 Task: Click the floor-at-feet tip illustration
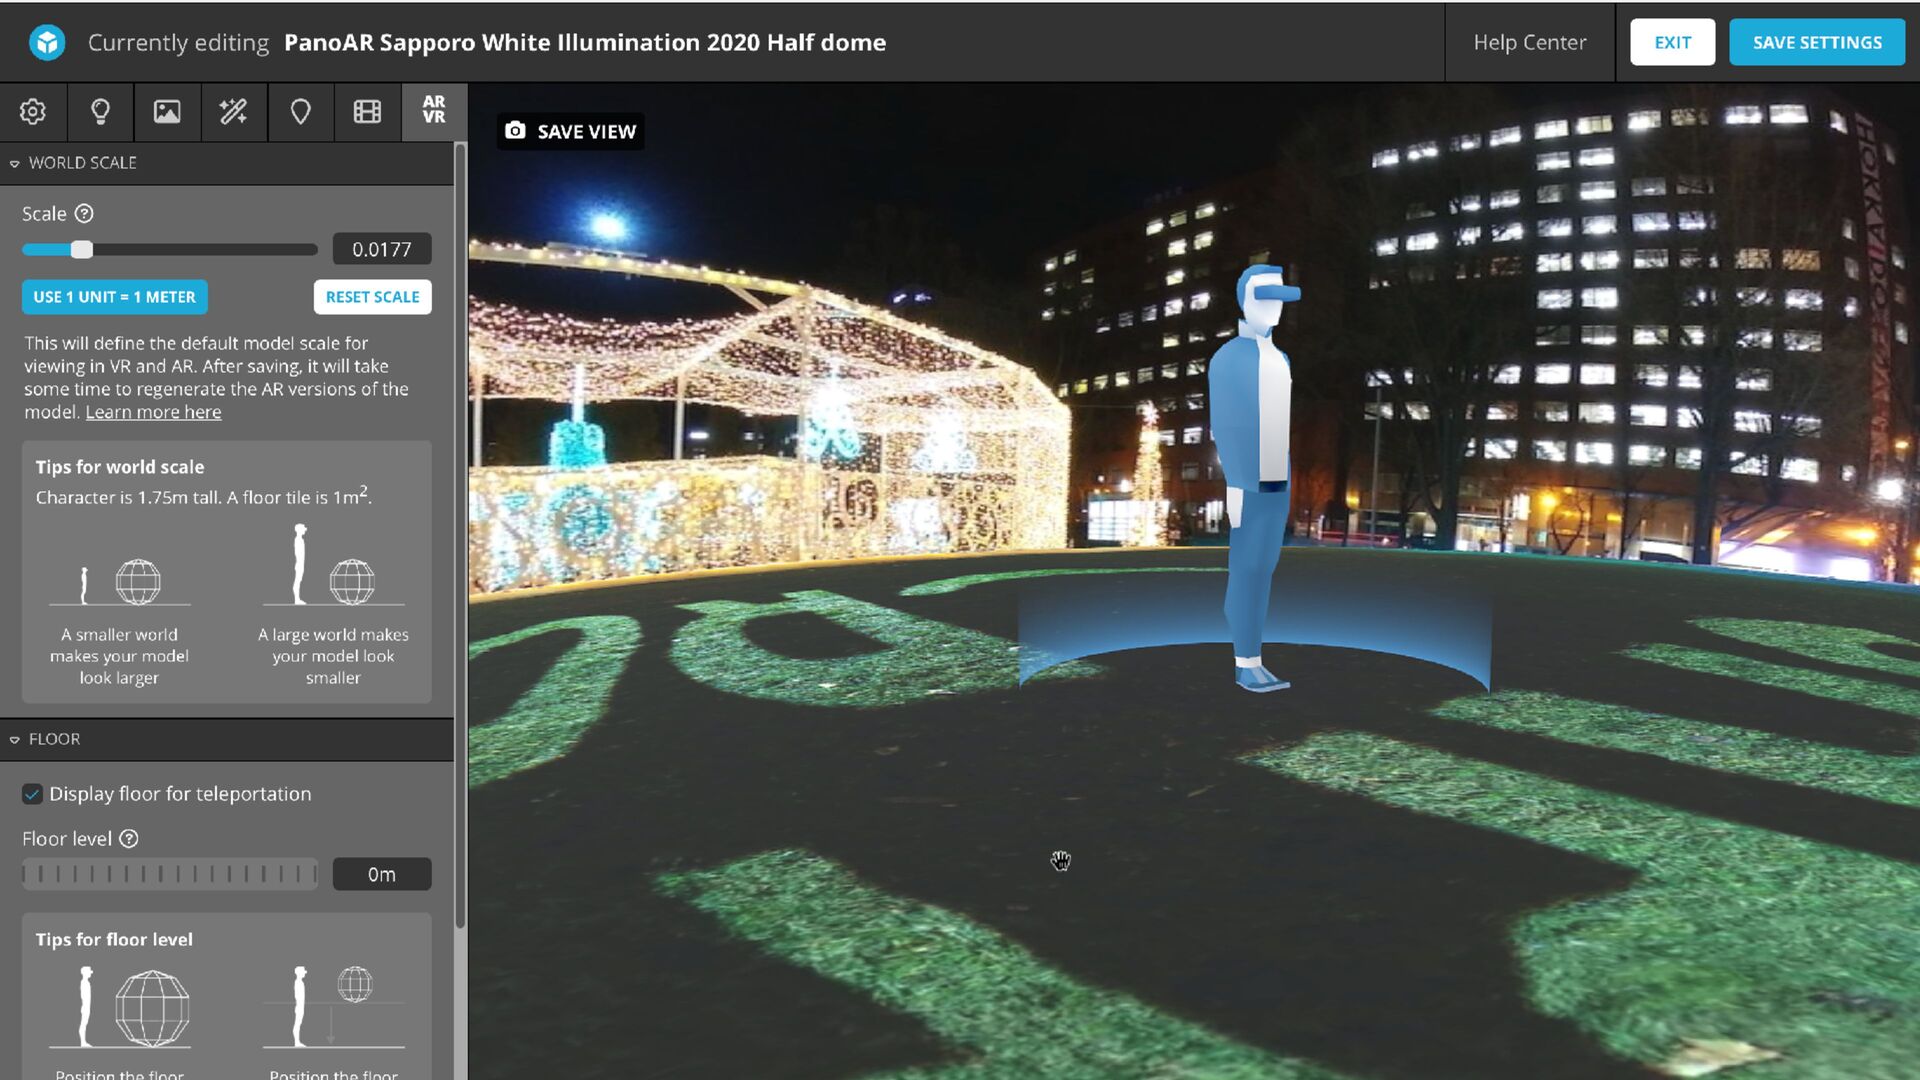click(x=120, y=1007)
